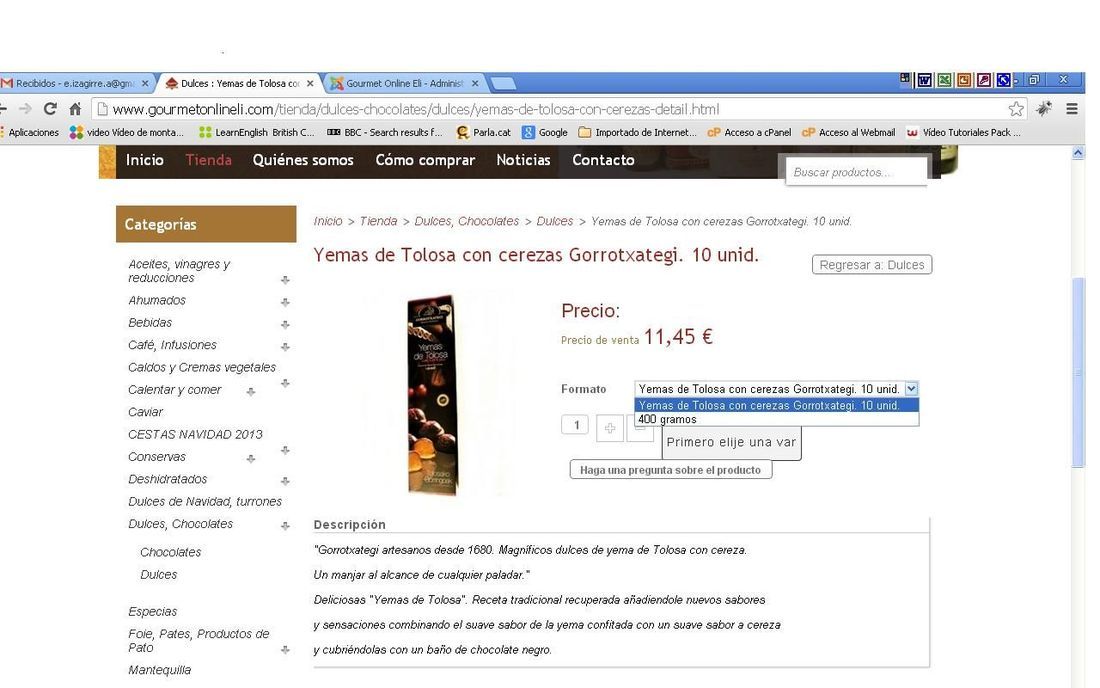The image size is (1100, 688).
Task: Open the Cómo comprar menu item
Action: 425,160
